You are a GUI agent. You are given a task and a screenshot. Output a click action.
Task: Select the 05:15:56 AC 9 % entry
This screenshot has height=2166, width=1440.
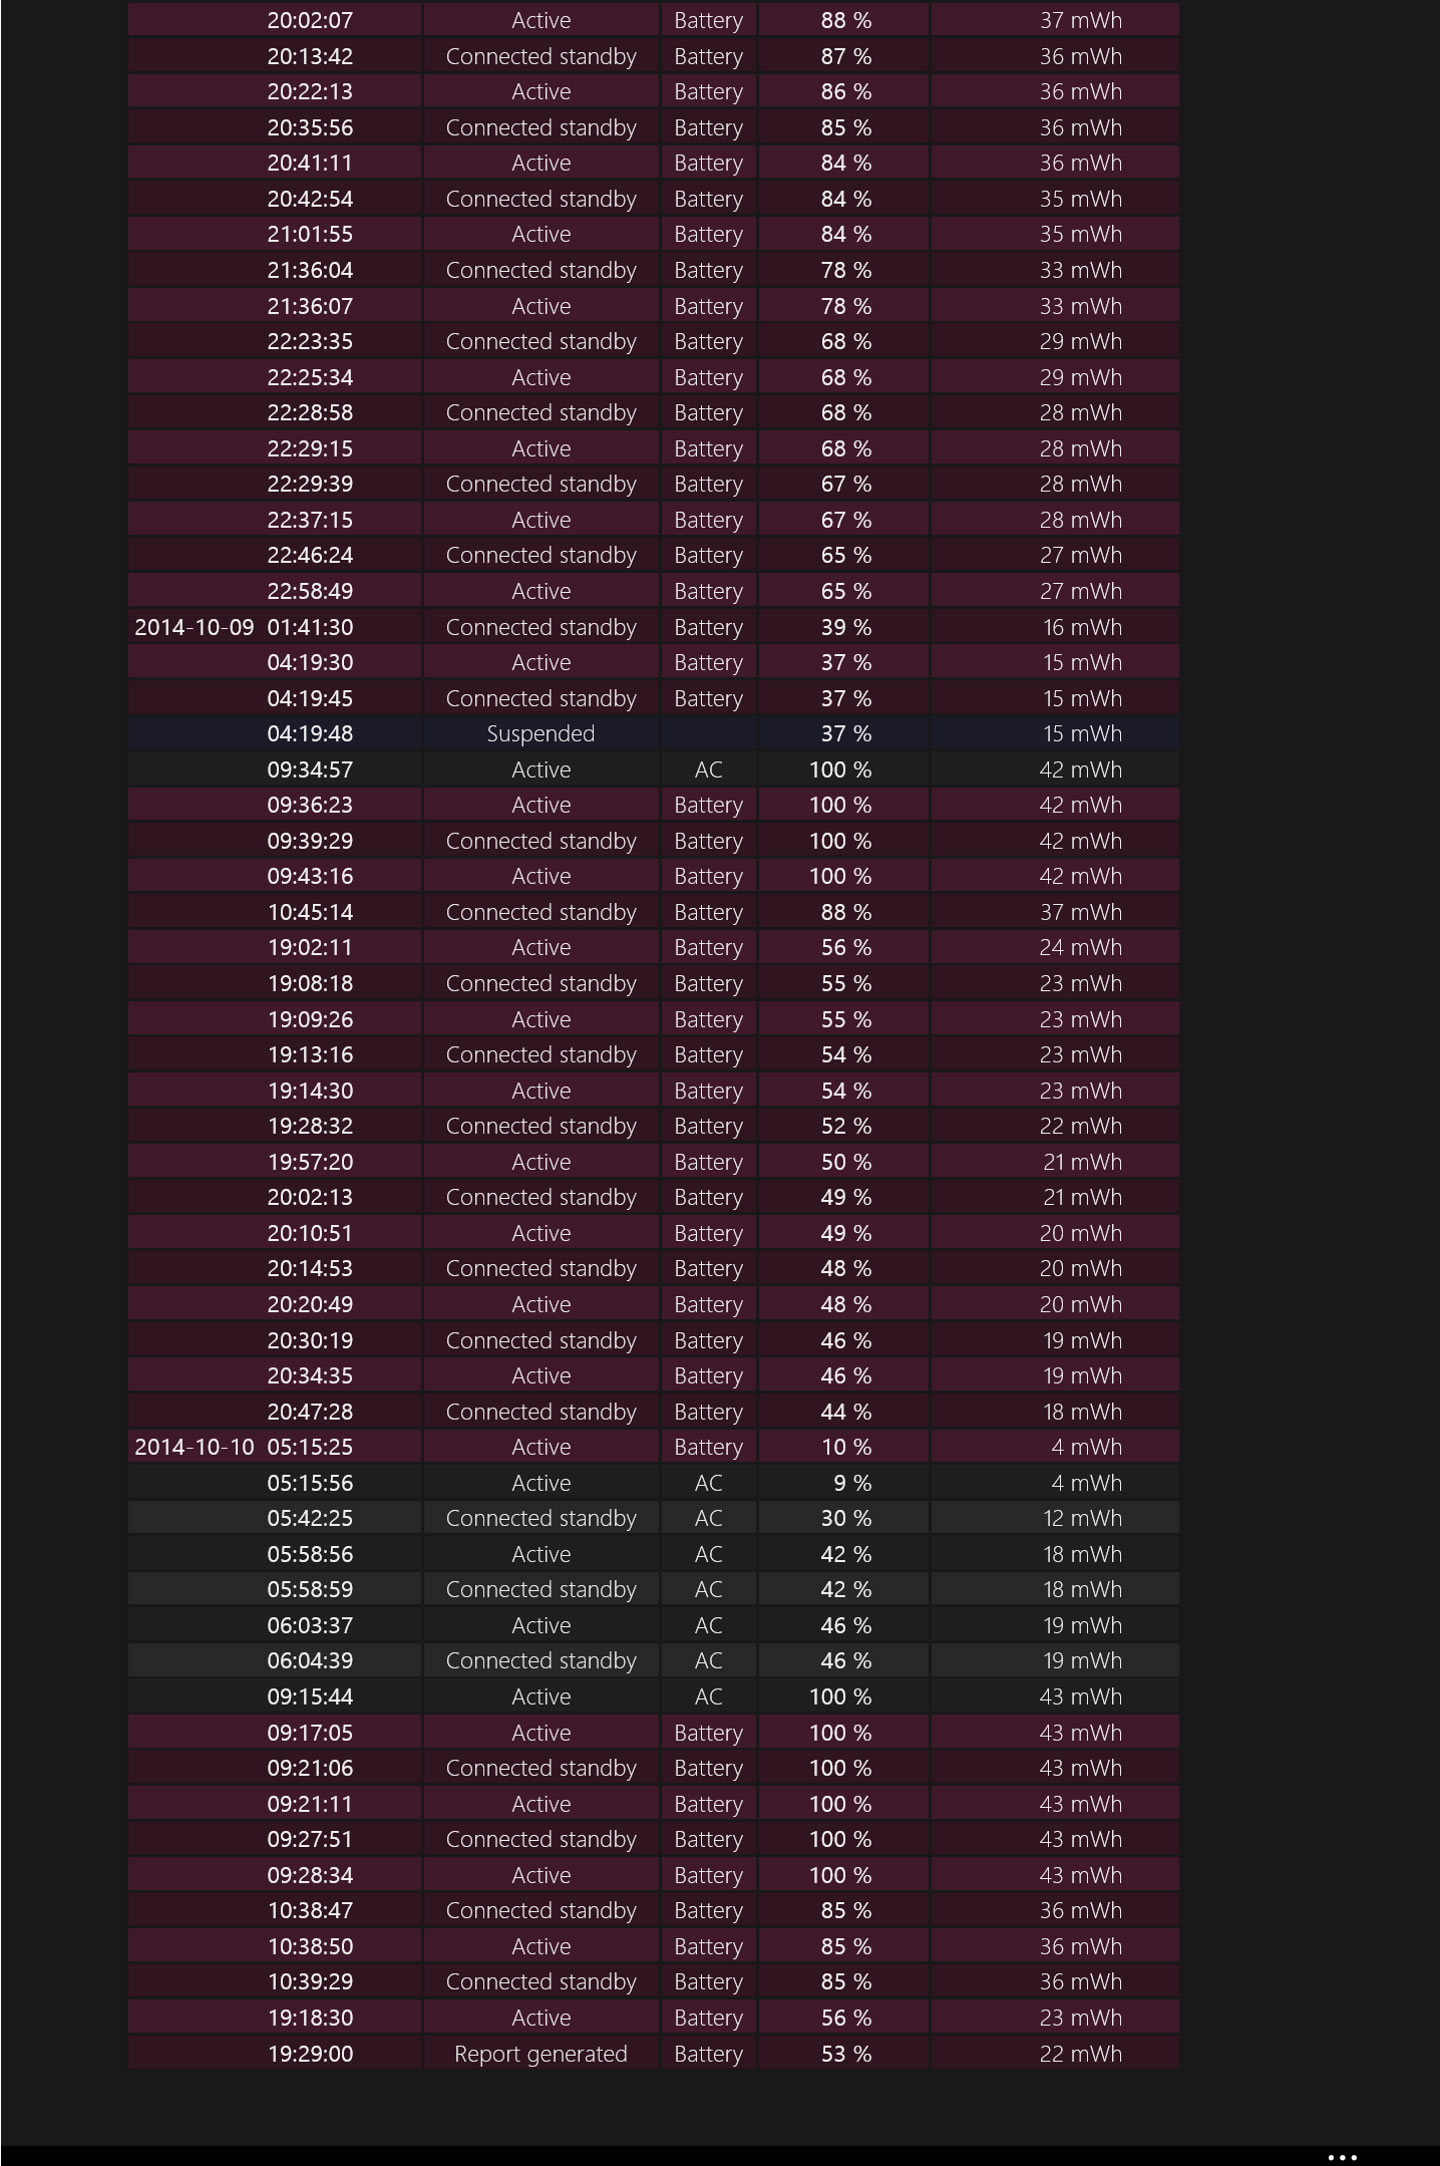click(653, 1482)
